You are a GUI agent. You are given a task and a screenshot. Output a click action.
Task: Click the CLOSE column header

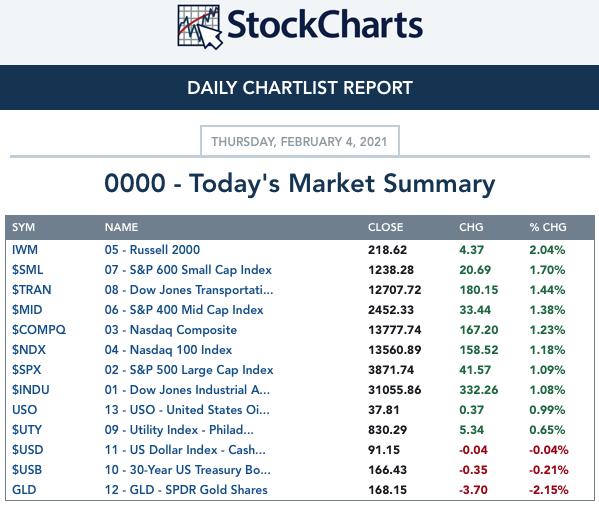point(385,227)
